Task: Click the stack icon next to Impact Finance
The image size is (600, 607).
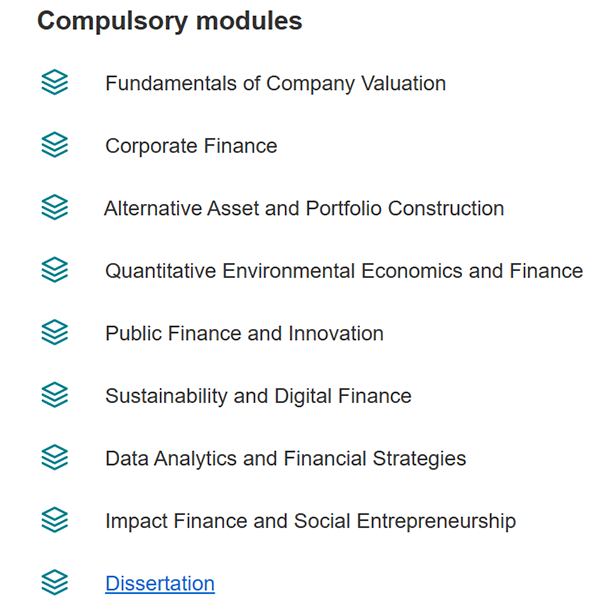Action: pos(55,520)
